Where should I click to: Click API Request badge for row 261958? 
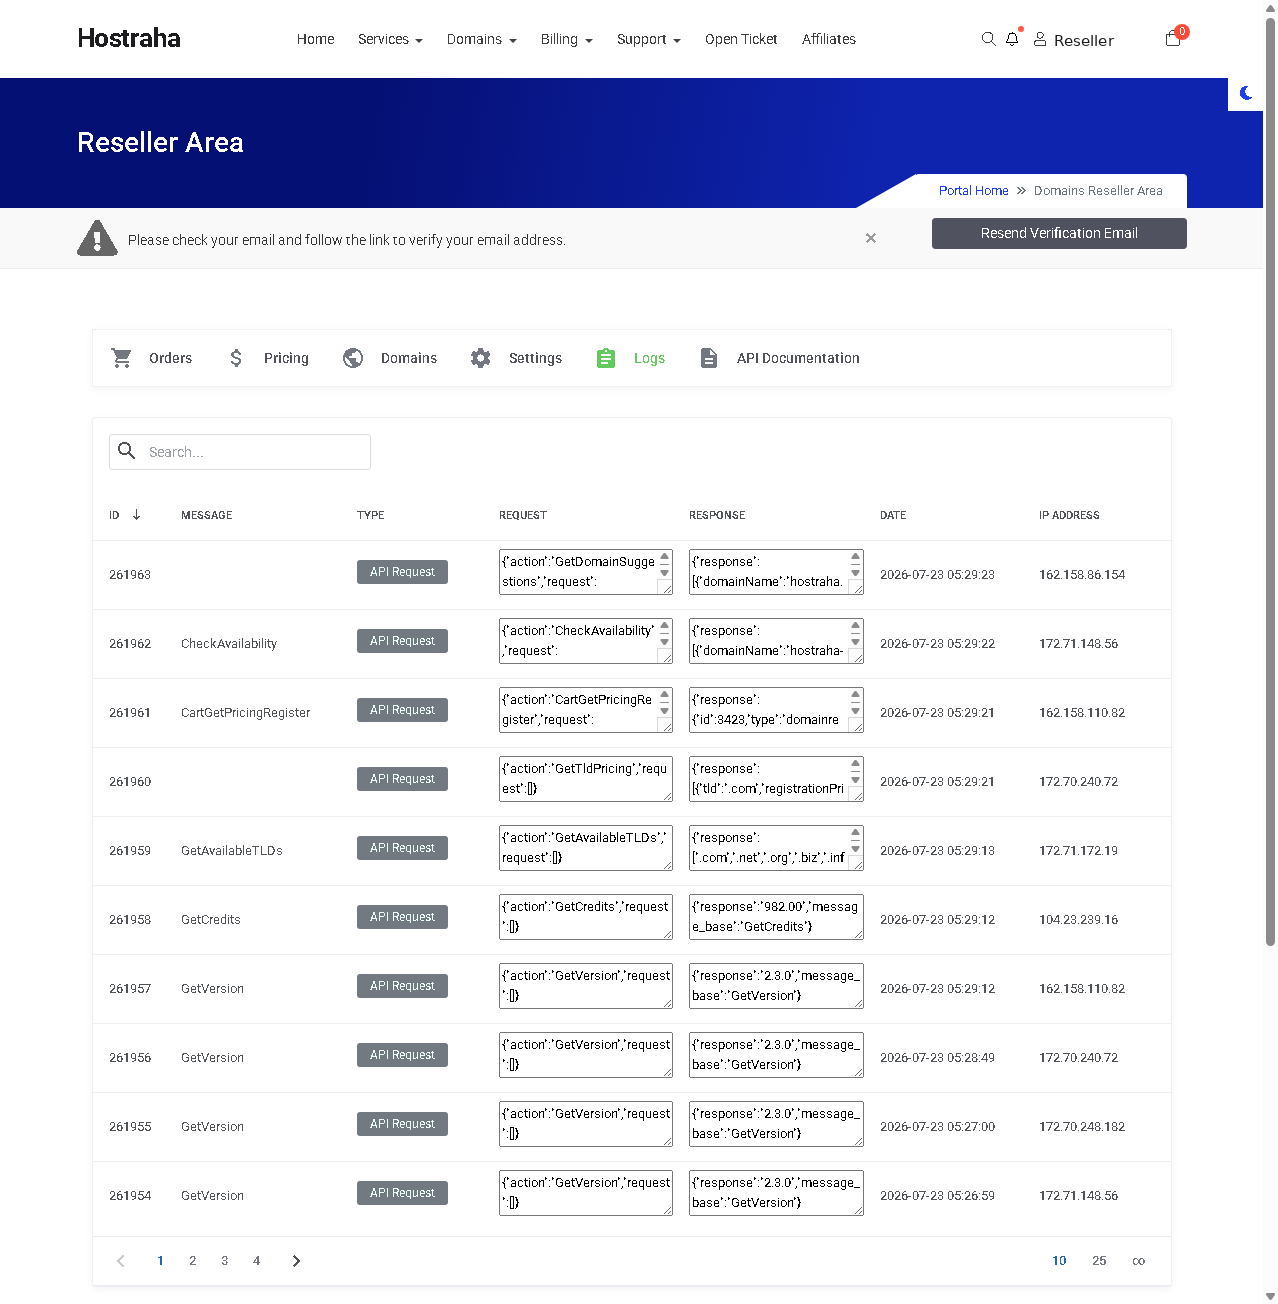402,917
